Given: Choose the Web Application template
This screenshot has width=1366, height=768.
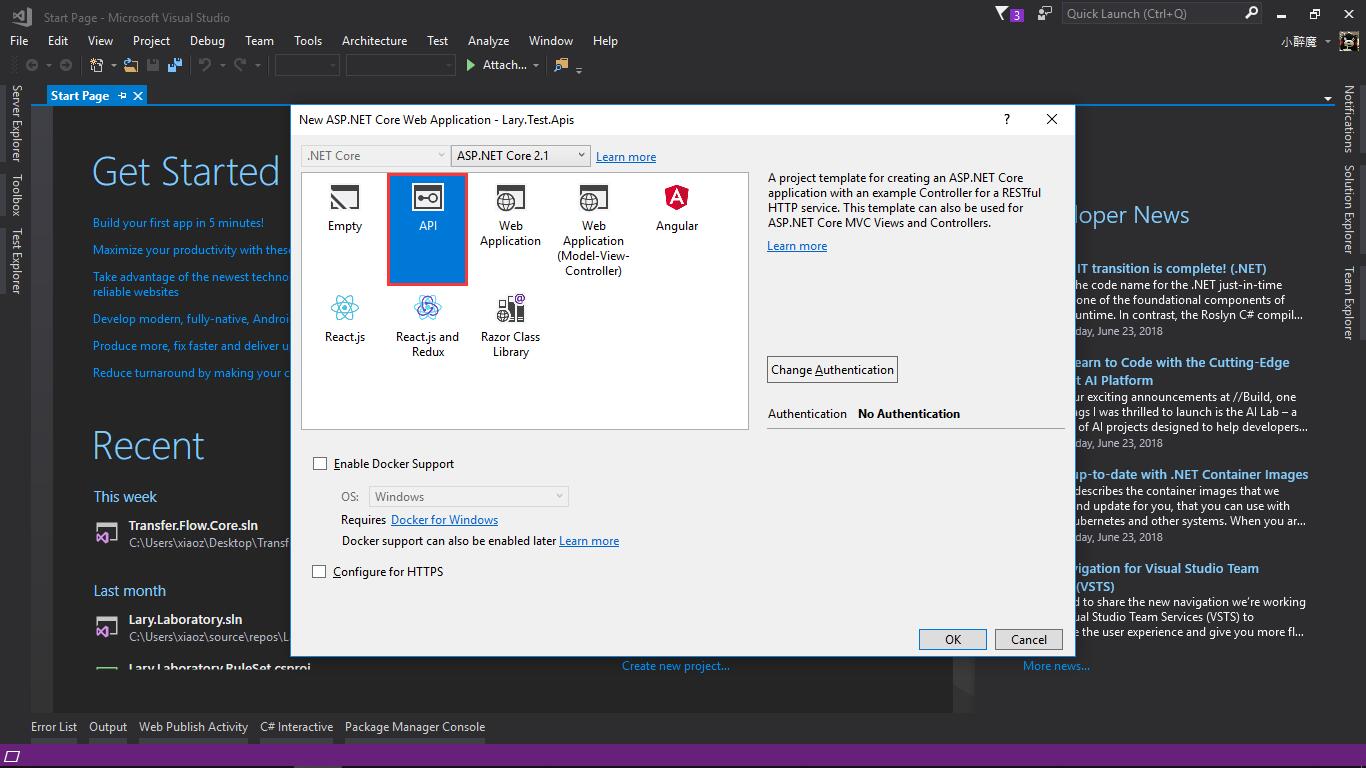Looking at the screenshot, I should tap(510, 215).
